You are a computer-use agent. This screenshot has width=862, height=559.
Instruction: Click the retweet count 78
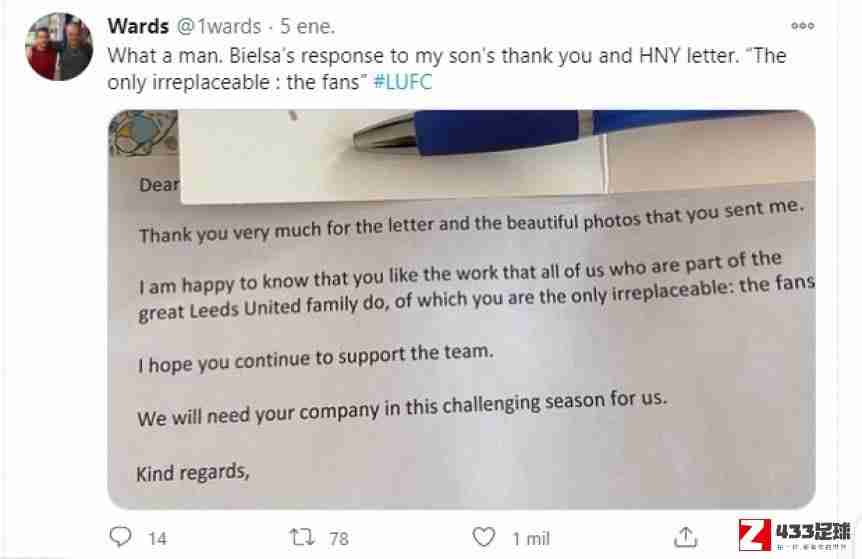339,539
